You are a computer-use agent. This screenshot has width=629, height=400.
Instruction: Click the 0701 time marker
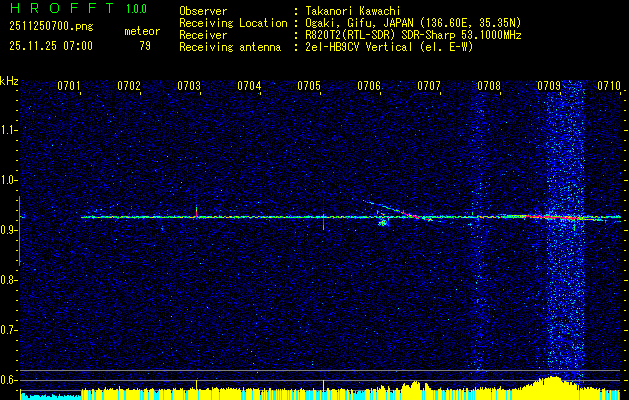[x=69, y=85]
